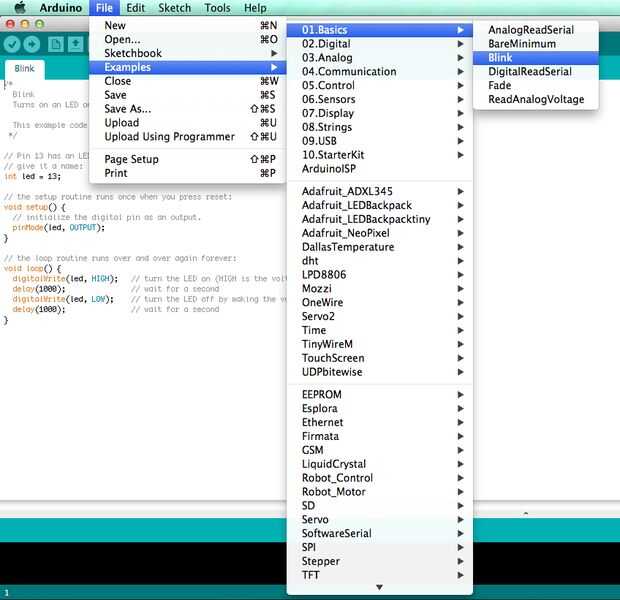Open the Sketch menu

pos(174,8)
